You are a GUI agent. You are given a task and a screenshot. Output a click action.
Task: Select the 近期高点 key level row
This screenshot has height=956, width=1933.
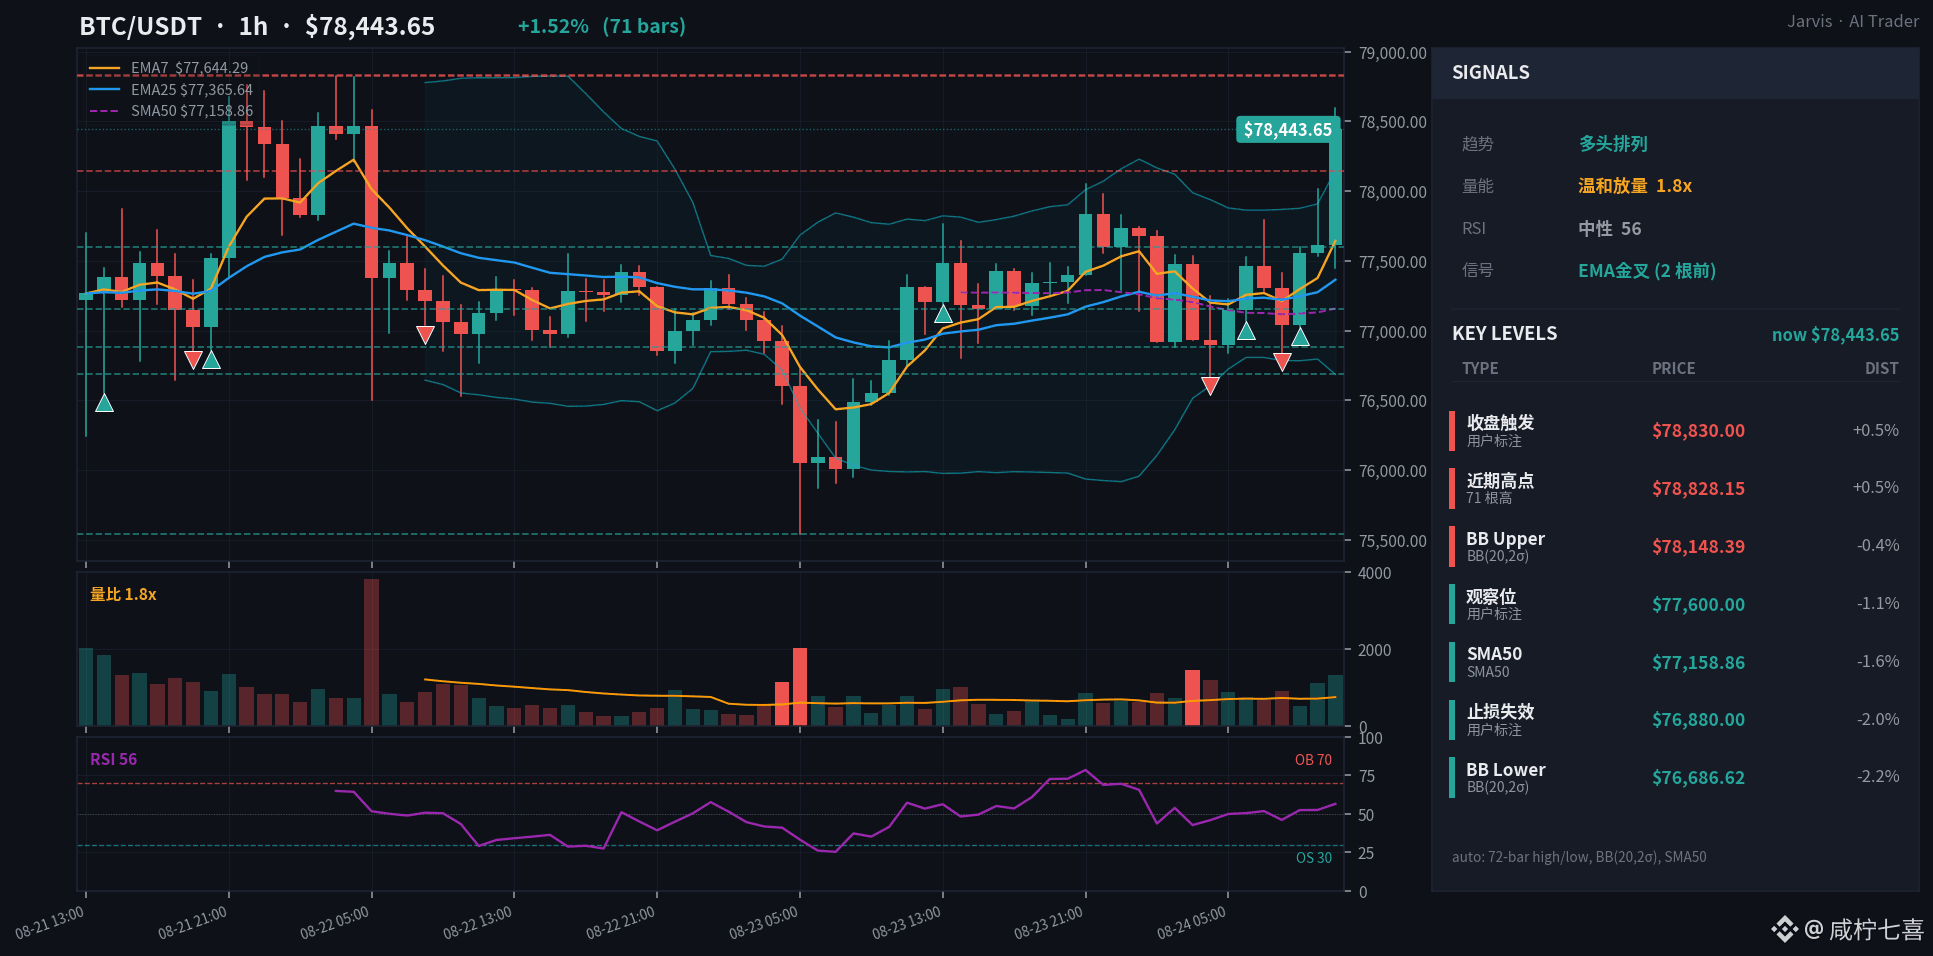(x=1675, y=489)
